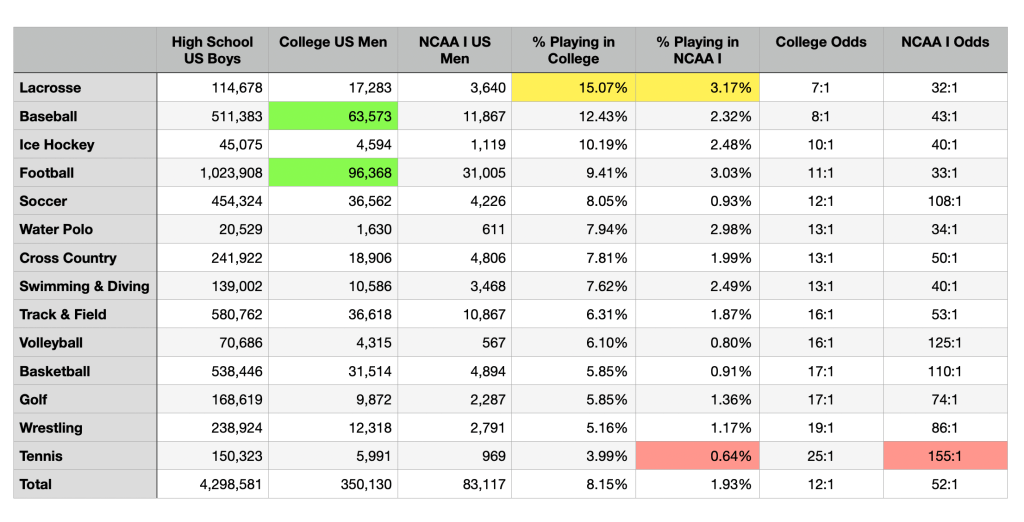Screen dimensions: 1024x522
Task: Select the red 155:1 odds cell
Action: (x=945, y=456)
